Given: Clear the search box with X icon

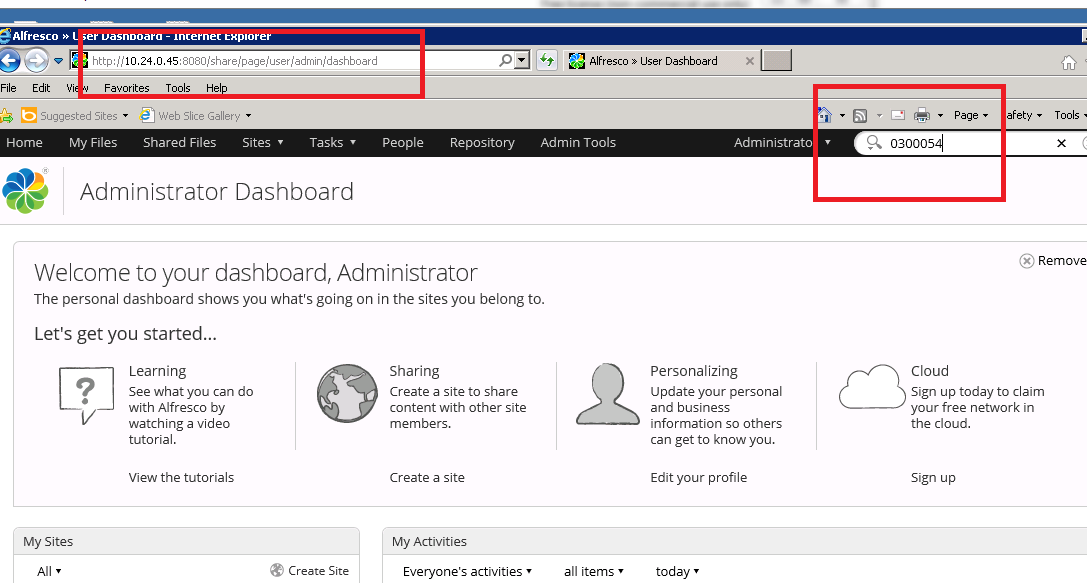Looking at the screenshot, I should (x=1061, y=143).
